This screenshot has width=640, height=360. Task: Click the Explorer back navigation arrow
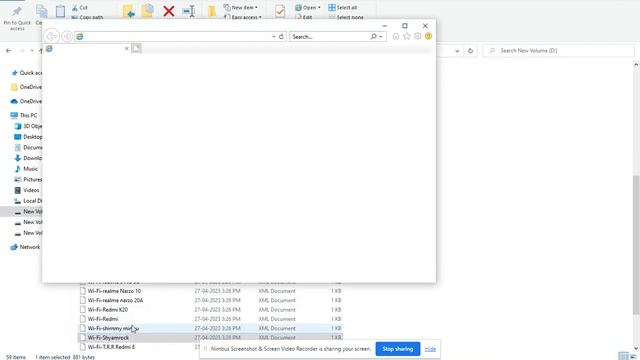[x=9, y=51]
